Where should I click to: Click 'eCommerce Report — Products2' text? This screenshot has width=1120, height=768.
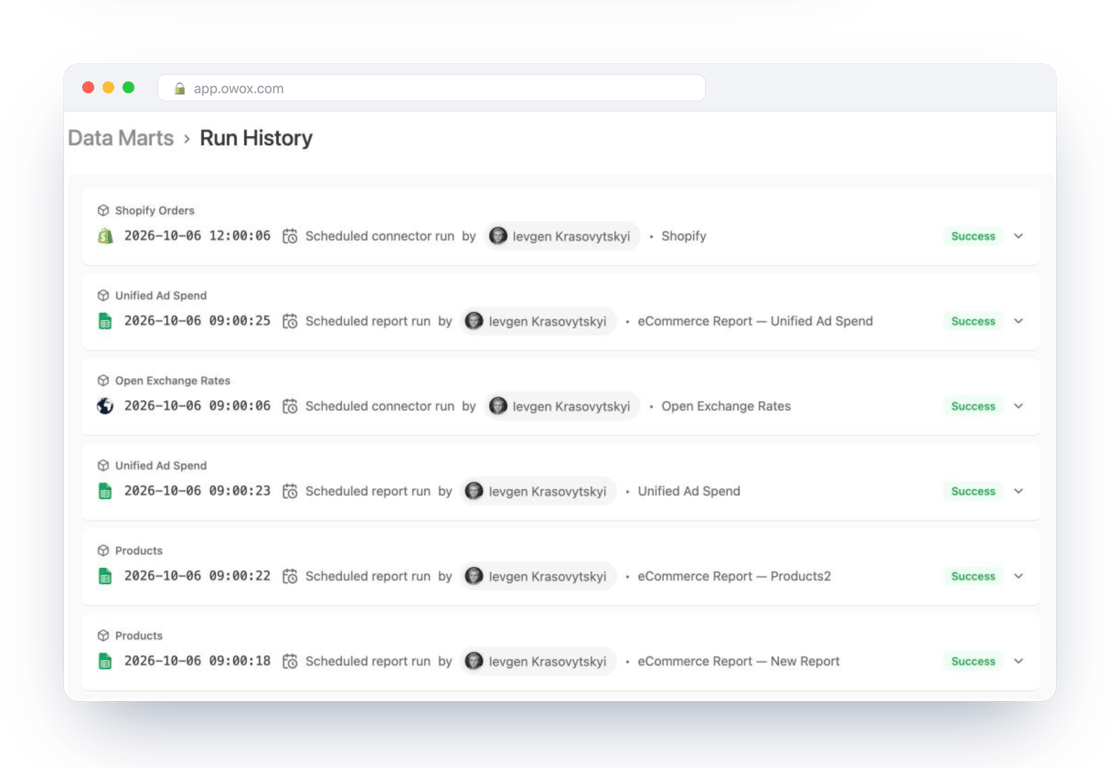[x=734, y=577]
